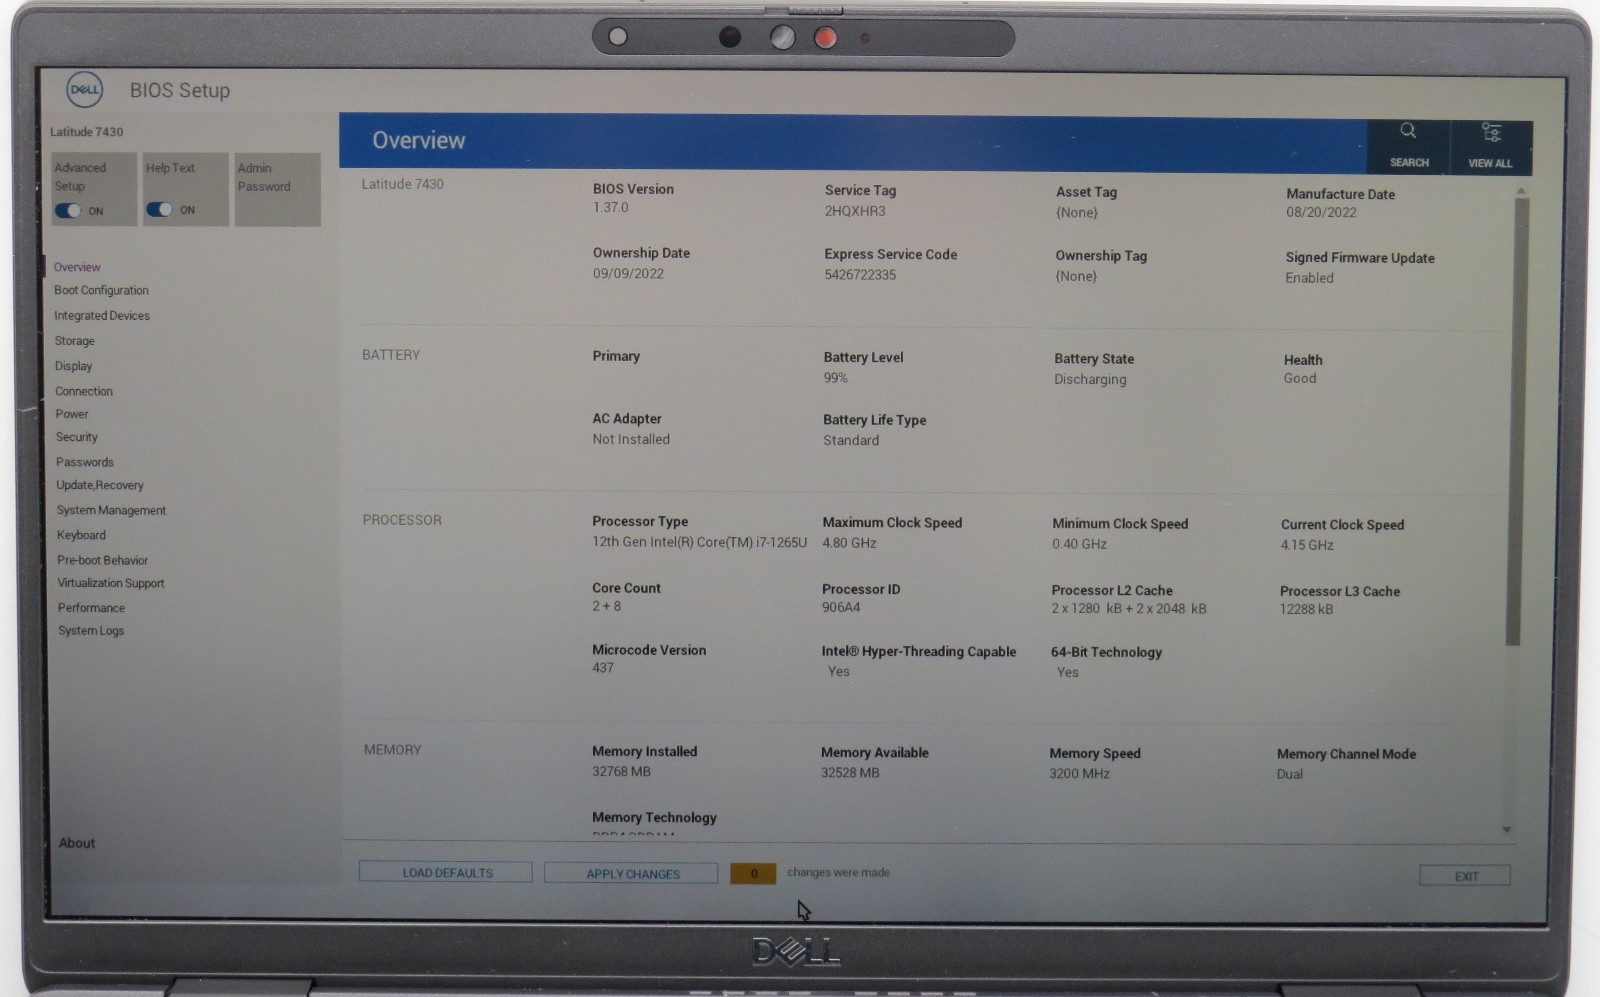Screen dimensions: 1600x997
Task: Click the changes-made counter box
Action: (x=753, y=874)
